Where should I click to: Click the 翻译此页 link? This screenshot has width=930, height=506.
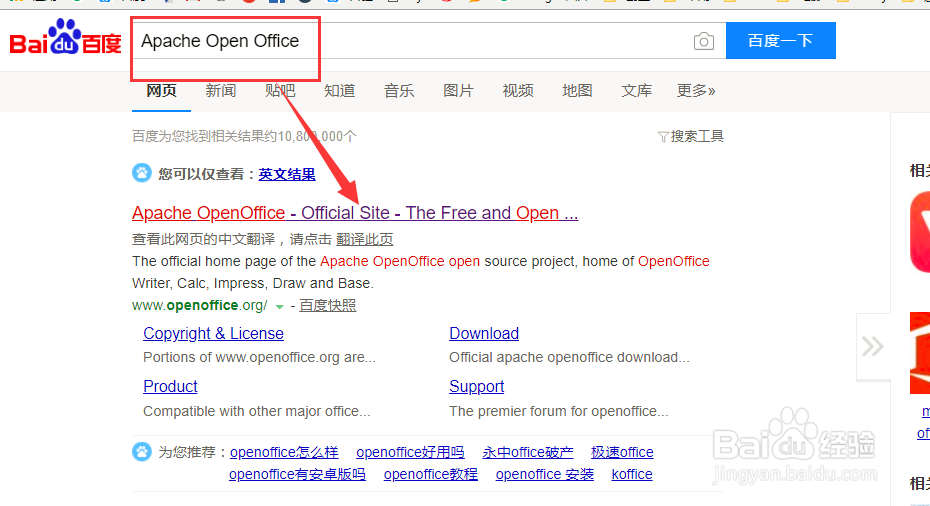(x=365, y=239)
